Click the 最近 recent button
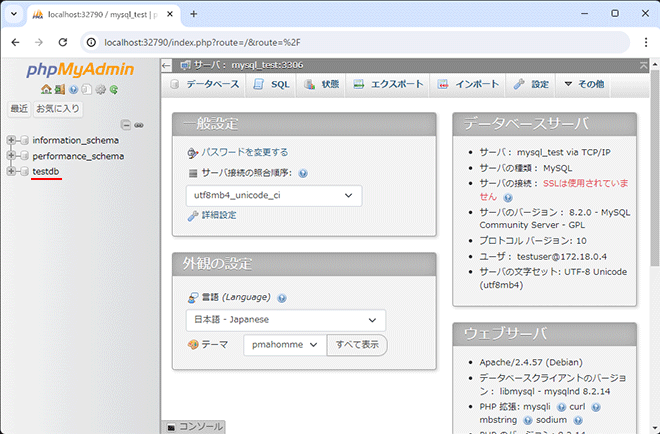The height and width of the screenshot is (434, 660). (19, 109)
